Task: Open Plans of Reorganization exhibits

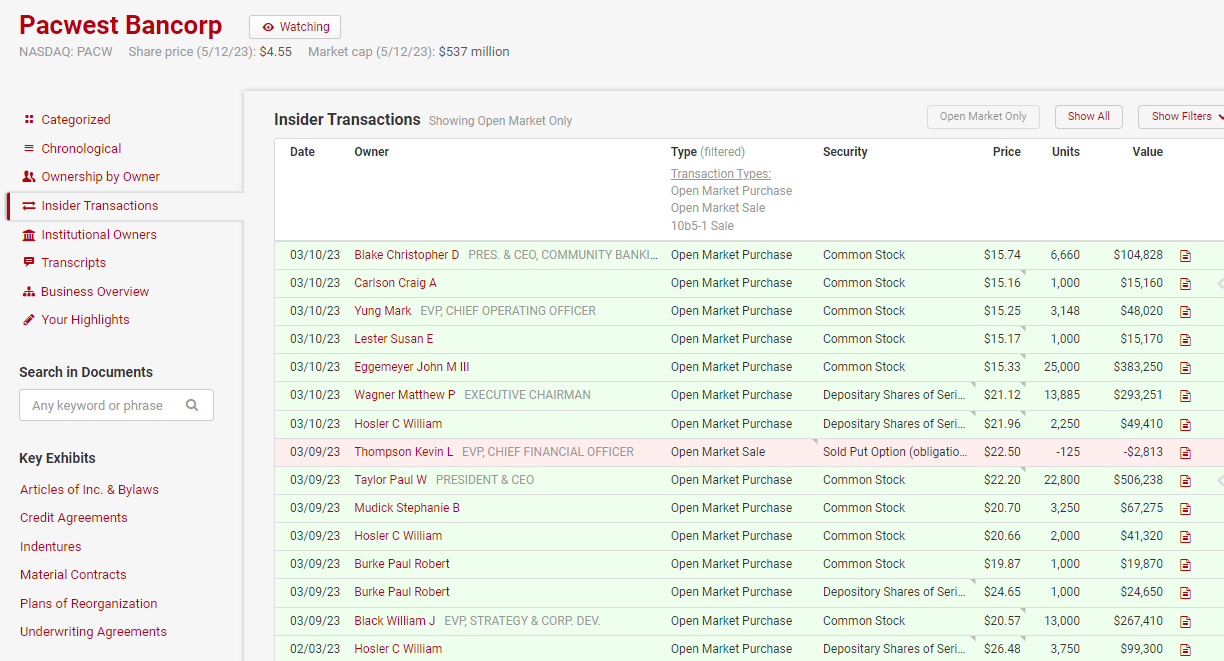Action: (89, 603)
